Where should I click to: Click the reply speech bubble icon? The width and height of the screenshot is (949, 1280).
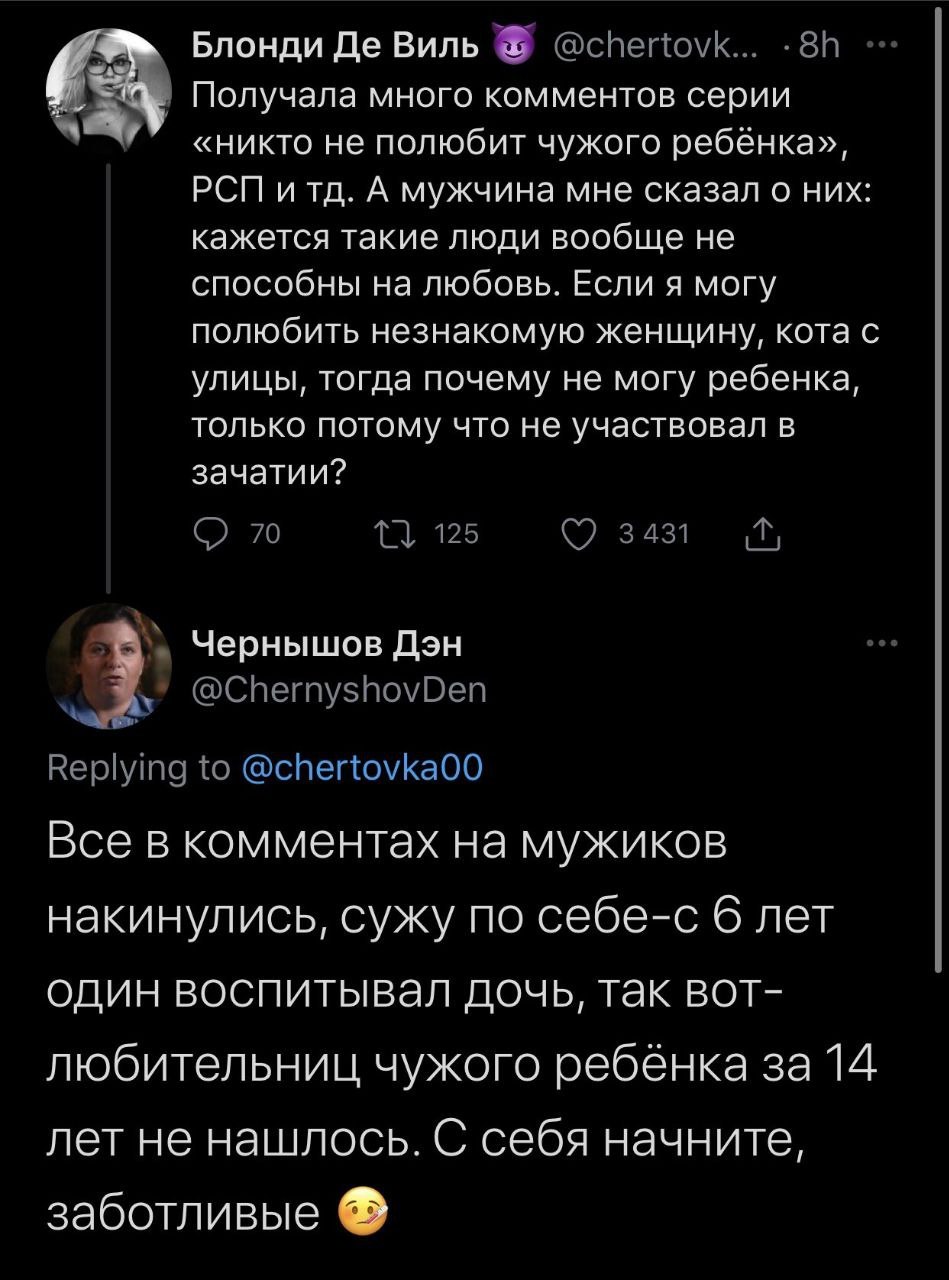208,537
